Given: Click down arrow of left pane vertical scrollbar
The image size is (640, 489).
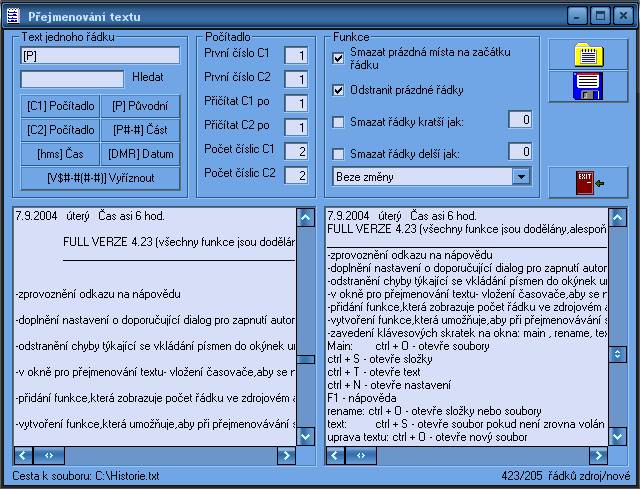Looking at the screenshot, I should click(306, 436).
